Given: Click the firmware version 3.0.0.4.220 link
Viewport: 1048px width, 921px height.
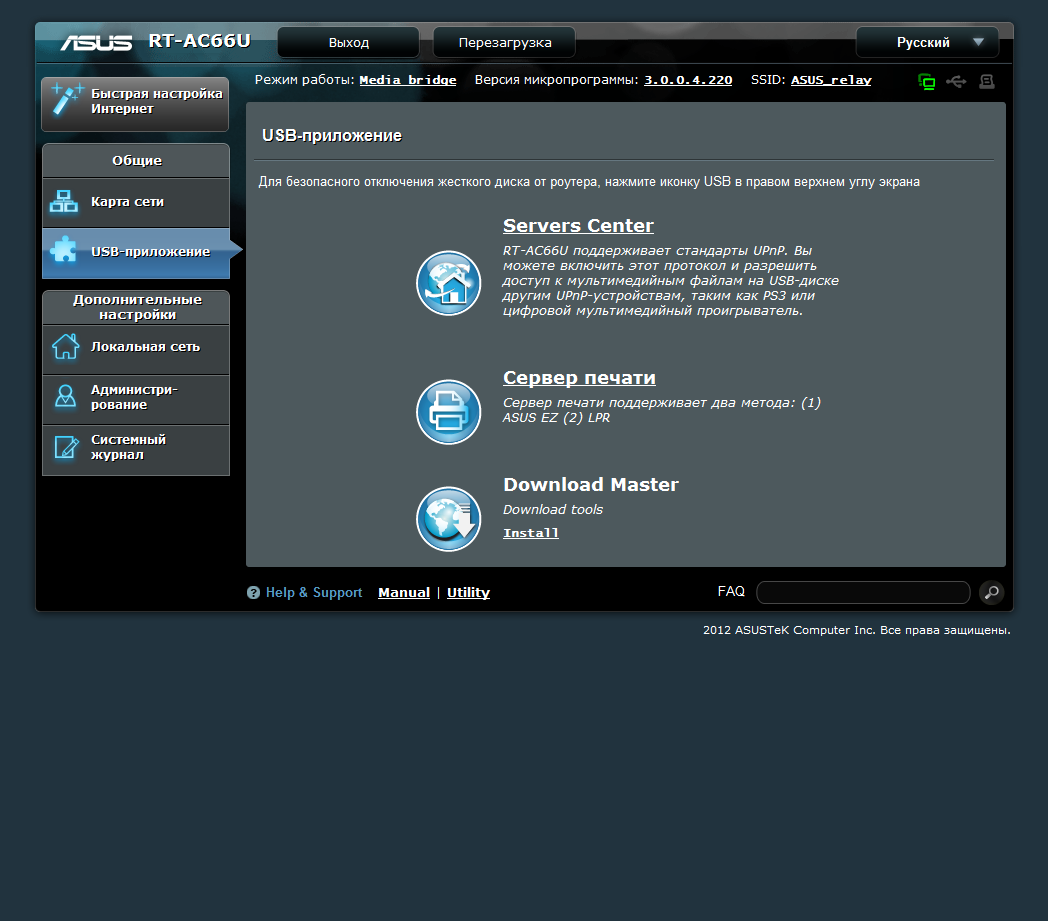Looking at the screenshot, I should (688, 80).
